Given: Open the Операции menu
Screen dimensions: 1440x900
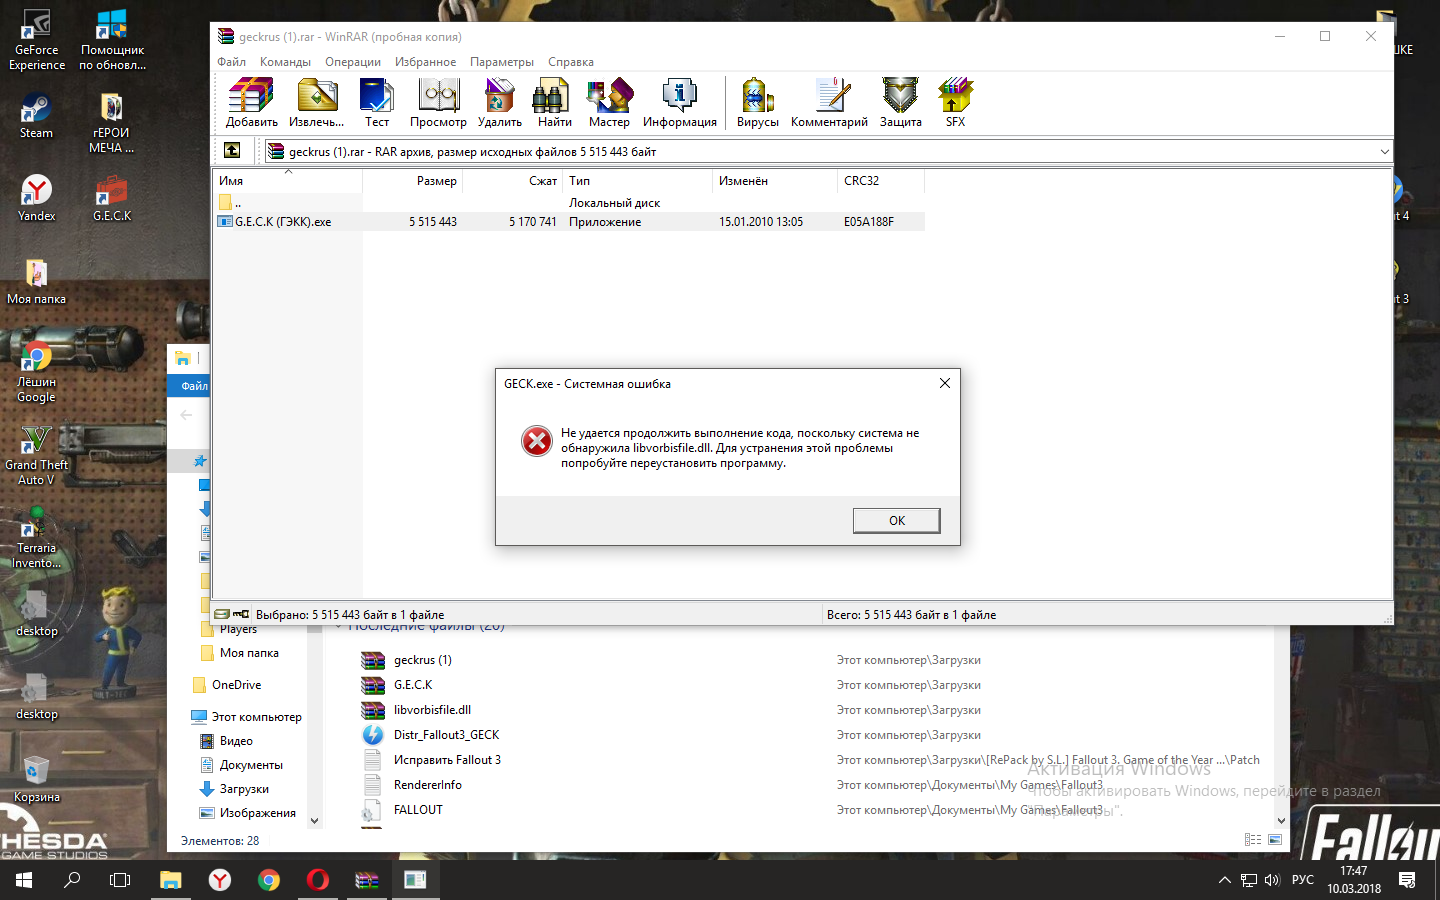Looking at the screenshot, I should point(353,62).
